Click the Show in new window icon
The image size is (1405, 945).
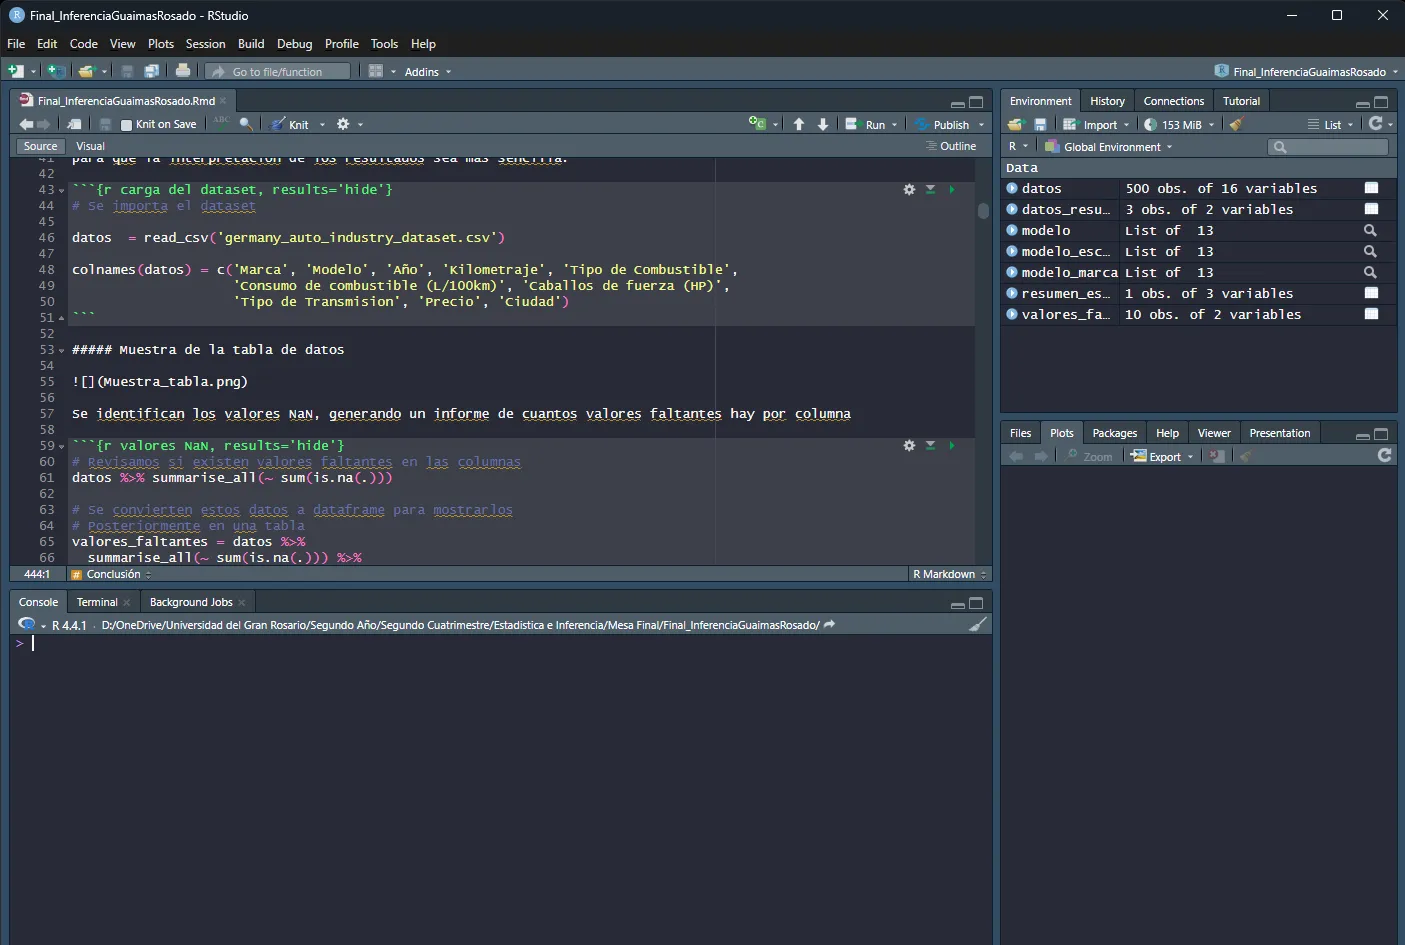(x=74, y=124)
